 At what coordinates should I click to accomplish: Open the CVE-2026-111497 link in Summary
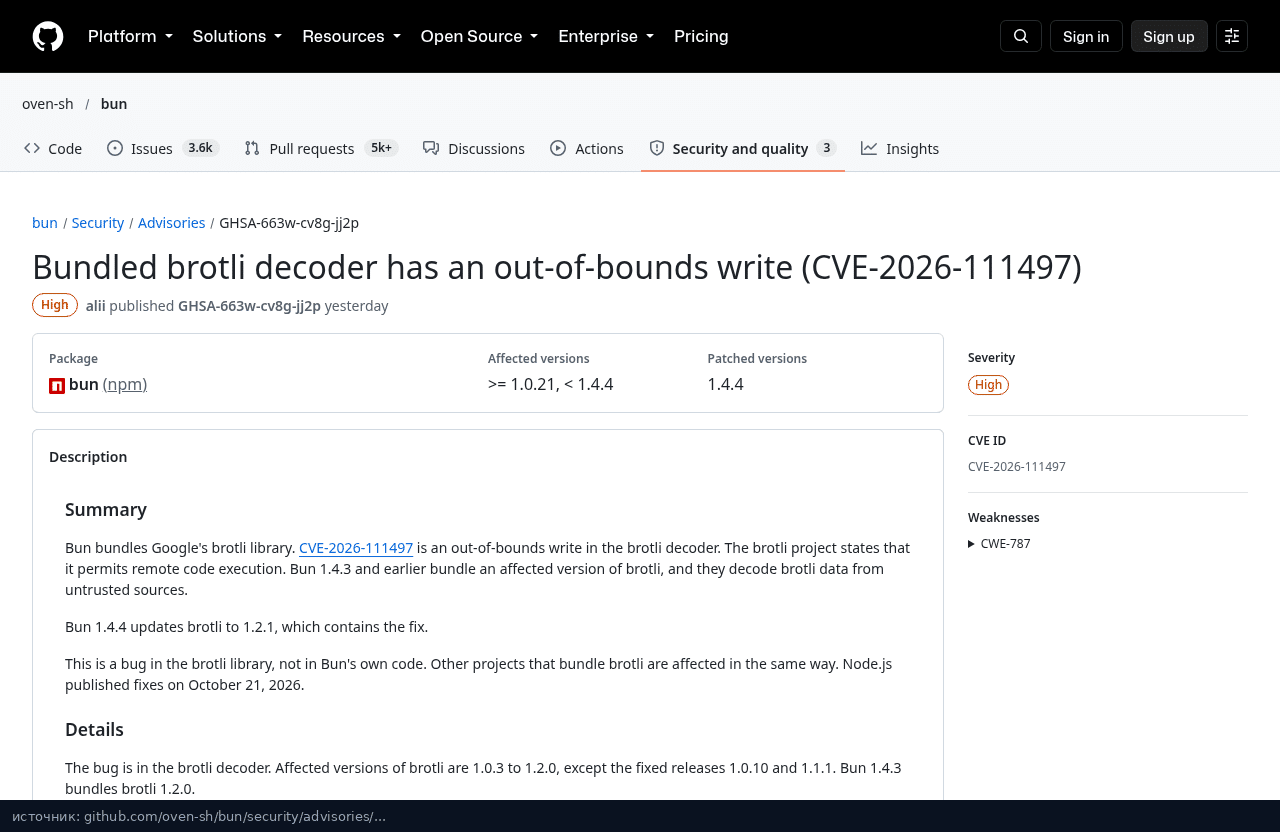tap(356, 548)
